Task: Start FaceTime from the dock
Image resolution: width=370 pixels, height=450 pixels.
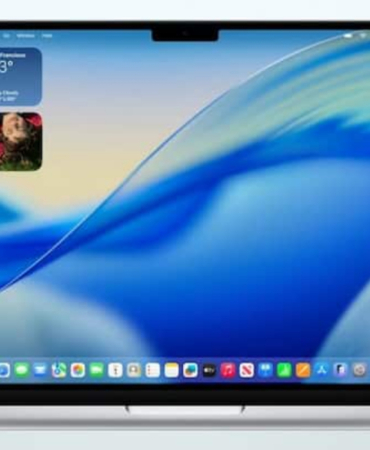Action: point(96,370)
